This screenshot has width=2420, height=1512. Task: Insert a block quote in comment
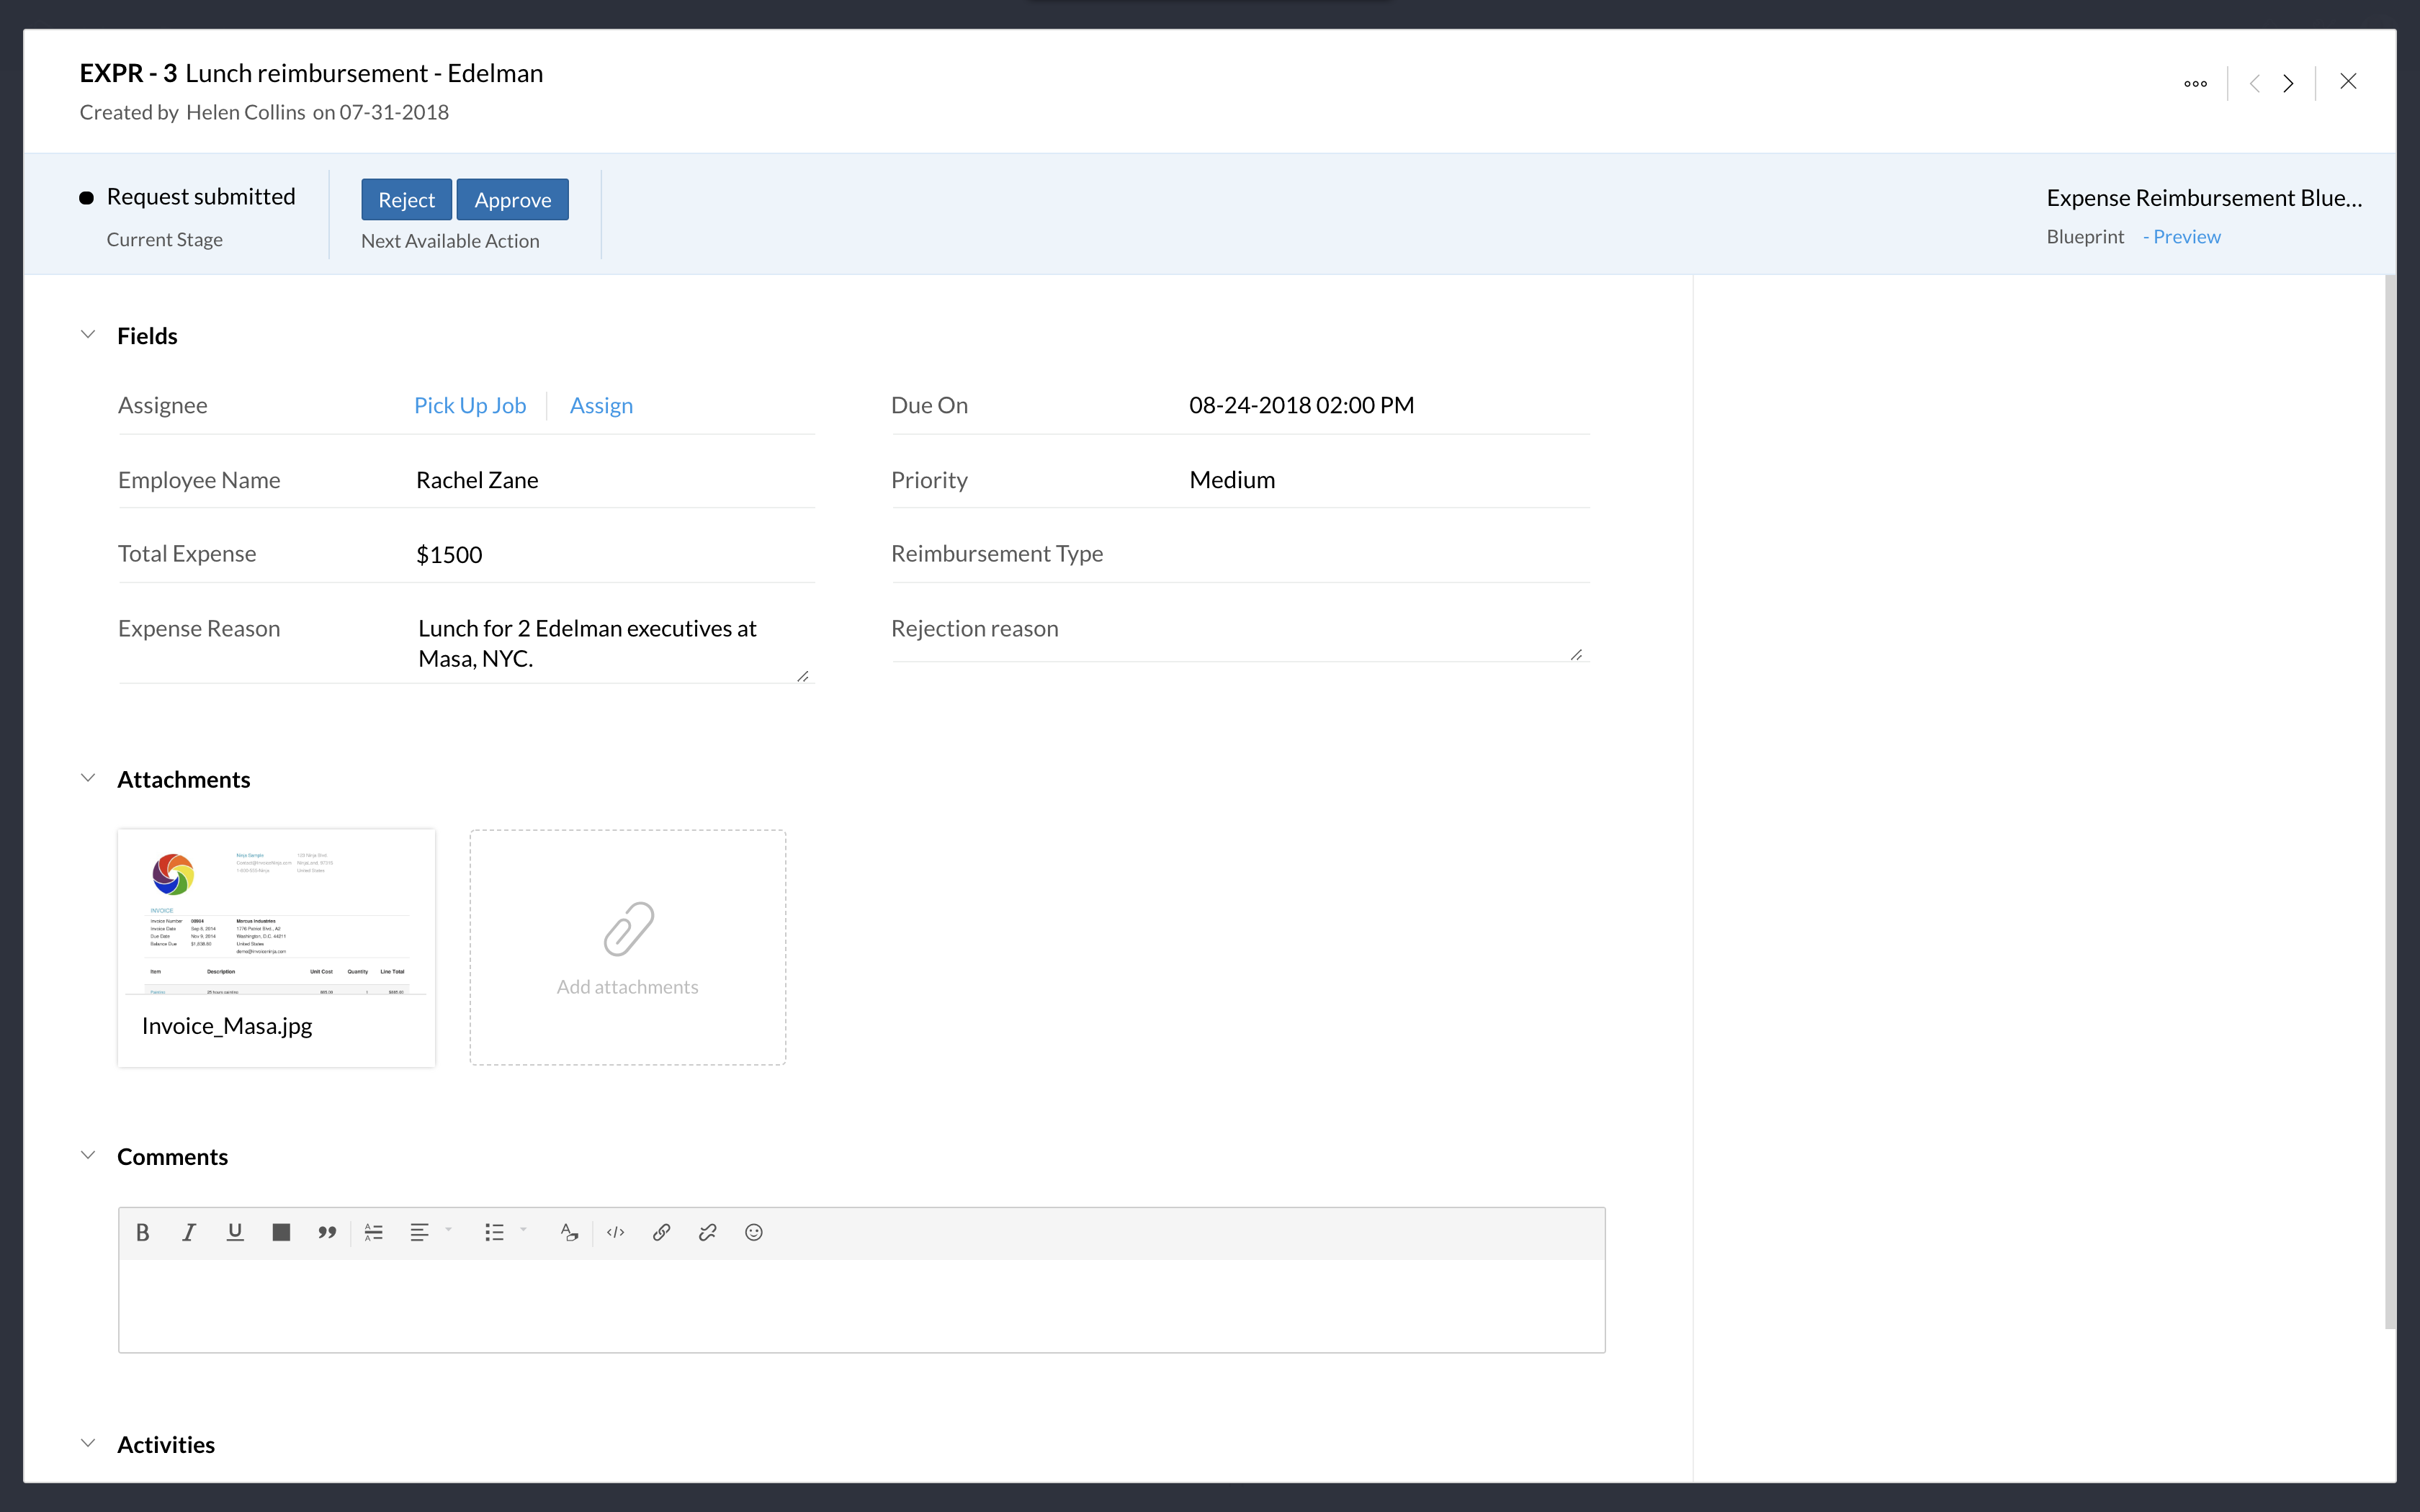327,1232
